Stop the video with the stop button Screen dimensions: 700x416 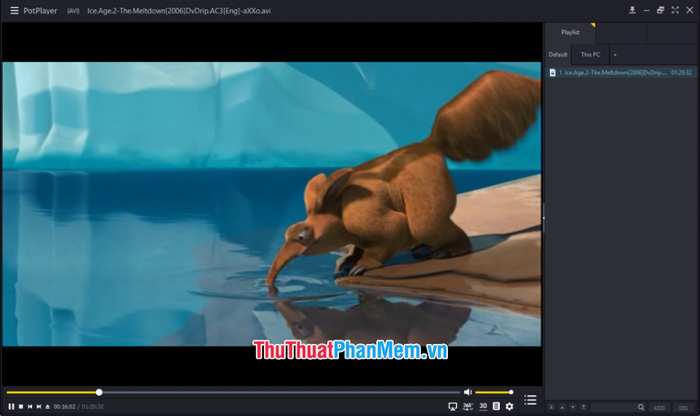[21, 407]
